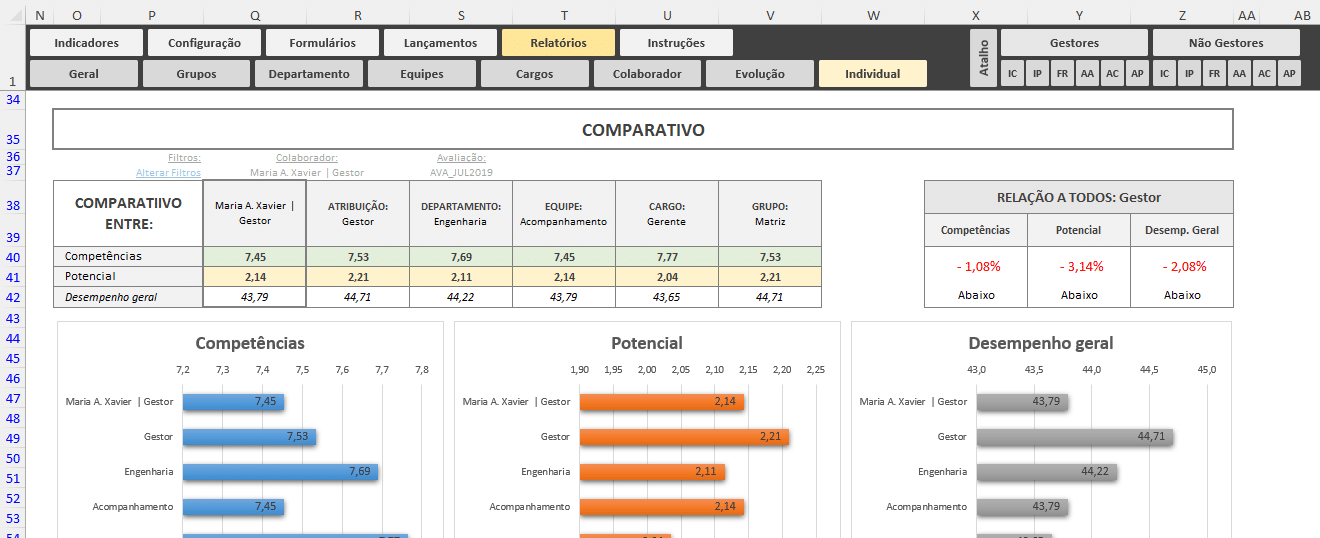Click the FR shortcut under Gestores
The image size is (1320, 538).
point(1062,74)
